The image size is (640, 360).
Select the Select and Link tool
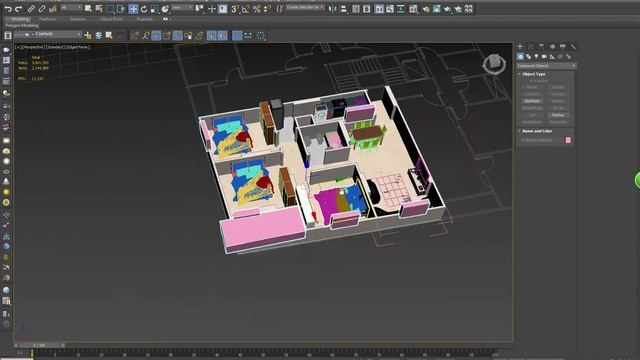[31, 9]
